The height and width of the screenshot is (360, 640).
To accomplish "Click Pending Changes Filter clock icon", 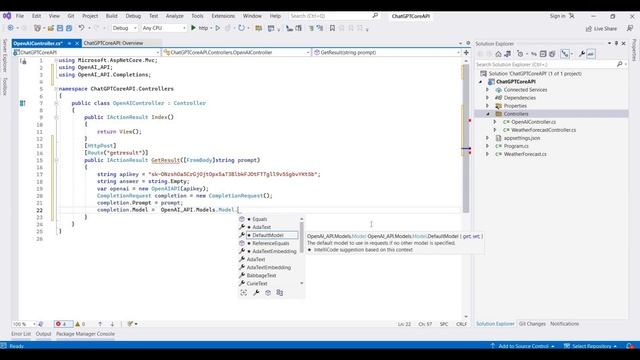I will coord(520,54).
